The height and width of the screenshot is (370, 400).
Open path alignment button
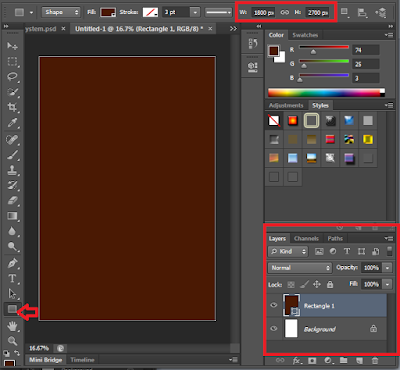pyautogui.click(x=362, y=13)
